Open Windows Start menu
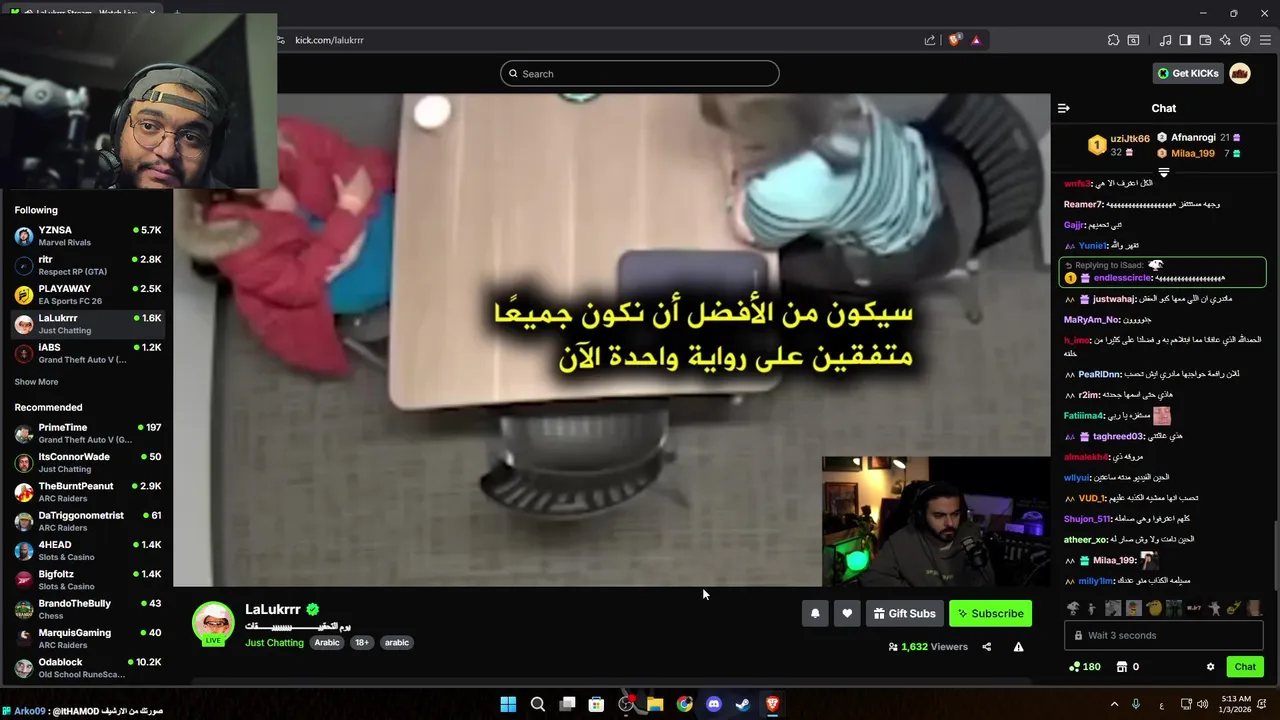1280x720 pixels. [x=508, y=704]
